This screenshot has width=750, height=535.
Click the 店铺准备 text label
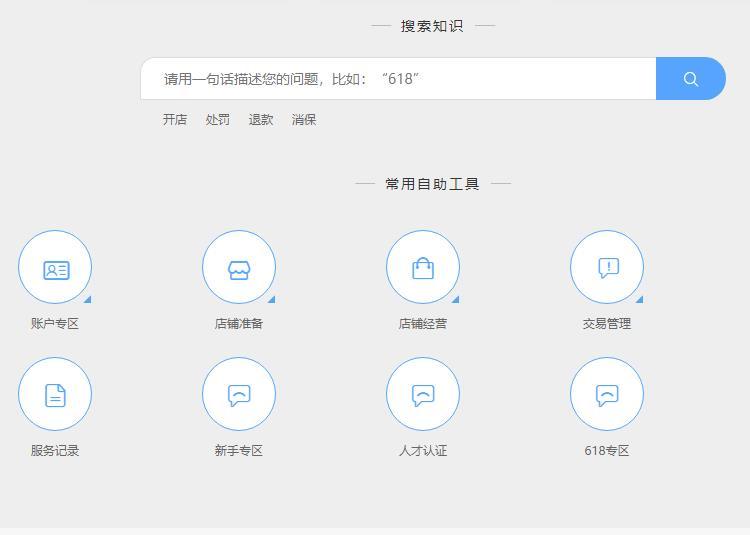(239, 324)
